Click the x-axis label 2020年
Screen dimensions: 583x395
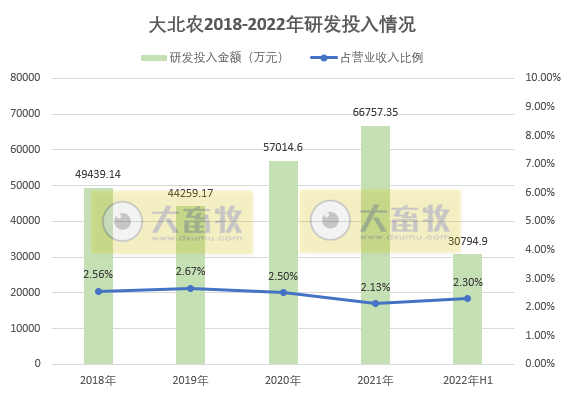283,380
